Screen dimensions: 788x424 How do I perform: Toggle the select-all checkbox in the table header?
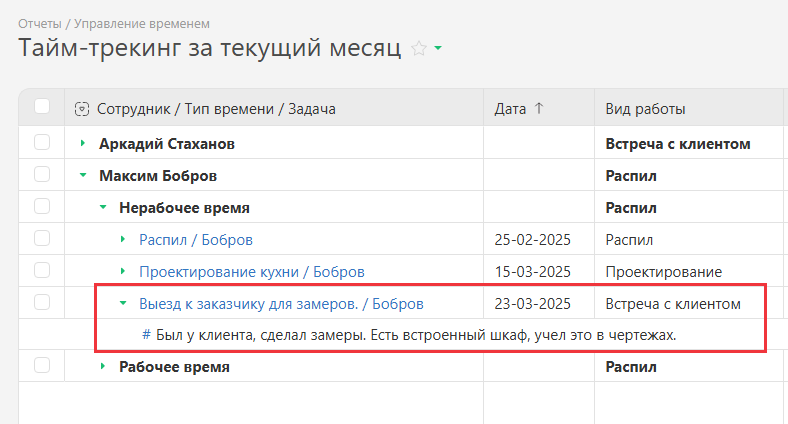[x=42, y=107]
